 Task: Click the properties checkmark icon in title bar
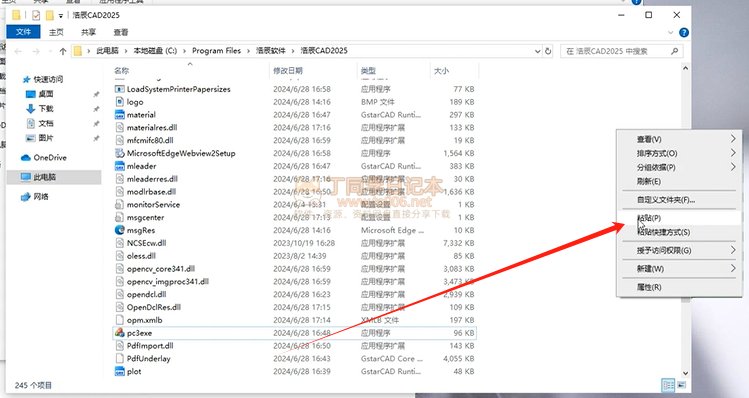[x=36, y=15]
